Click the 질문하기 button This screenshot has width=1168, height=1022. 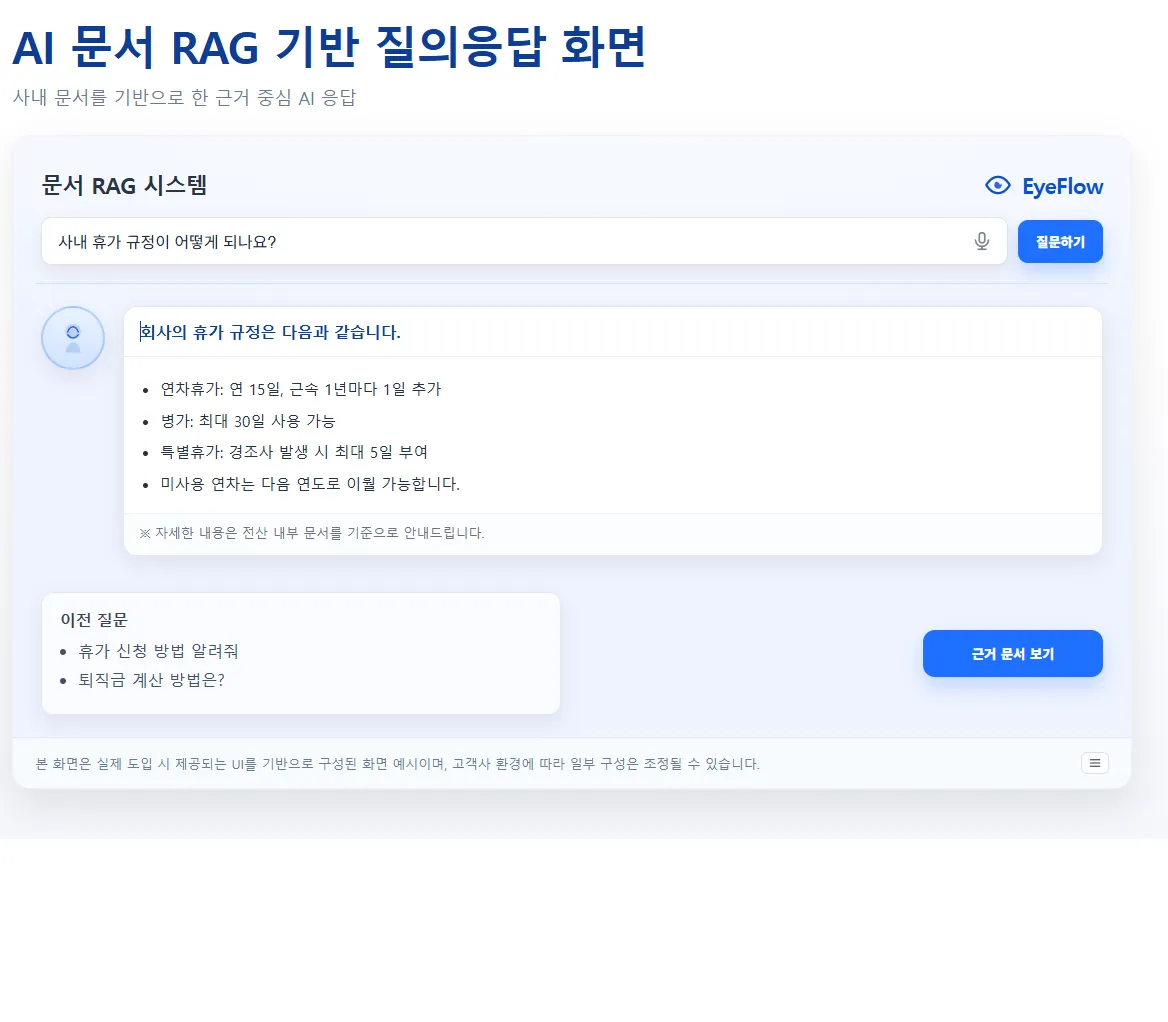1060,241
